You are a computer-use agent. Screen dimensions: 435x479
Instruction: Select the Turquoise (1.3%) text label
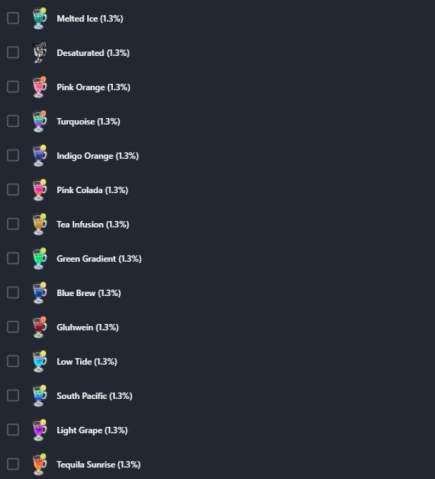coord(88,122)
